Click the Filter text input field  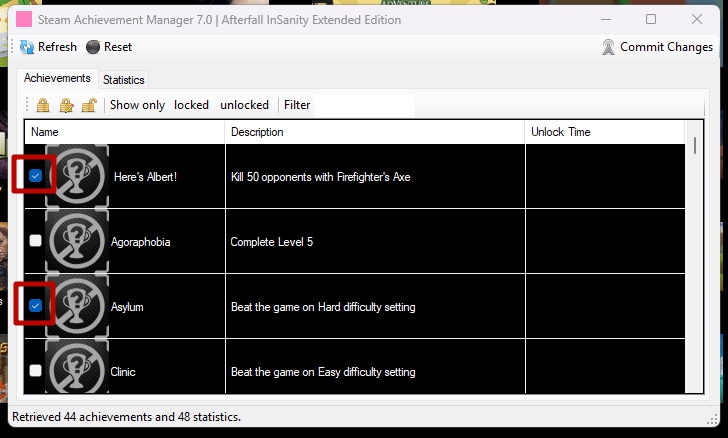(x=365, y=105)
